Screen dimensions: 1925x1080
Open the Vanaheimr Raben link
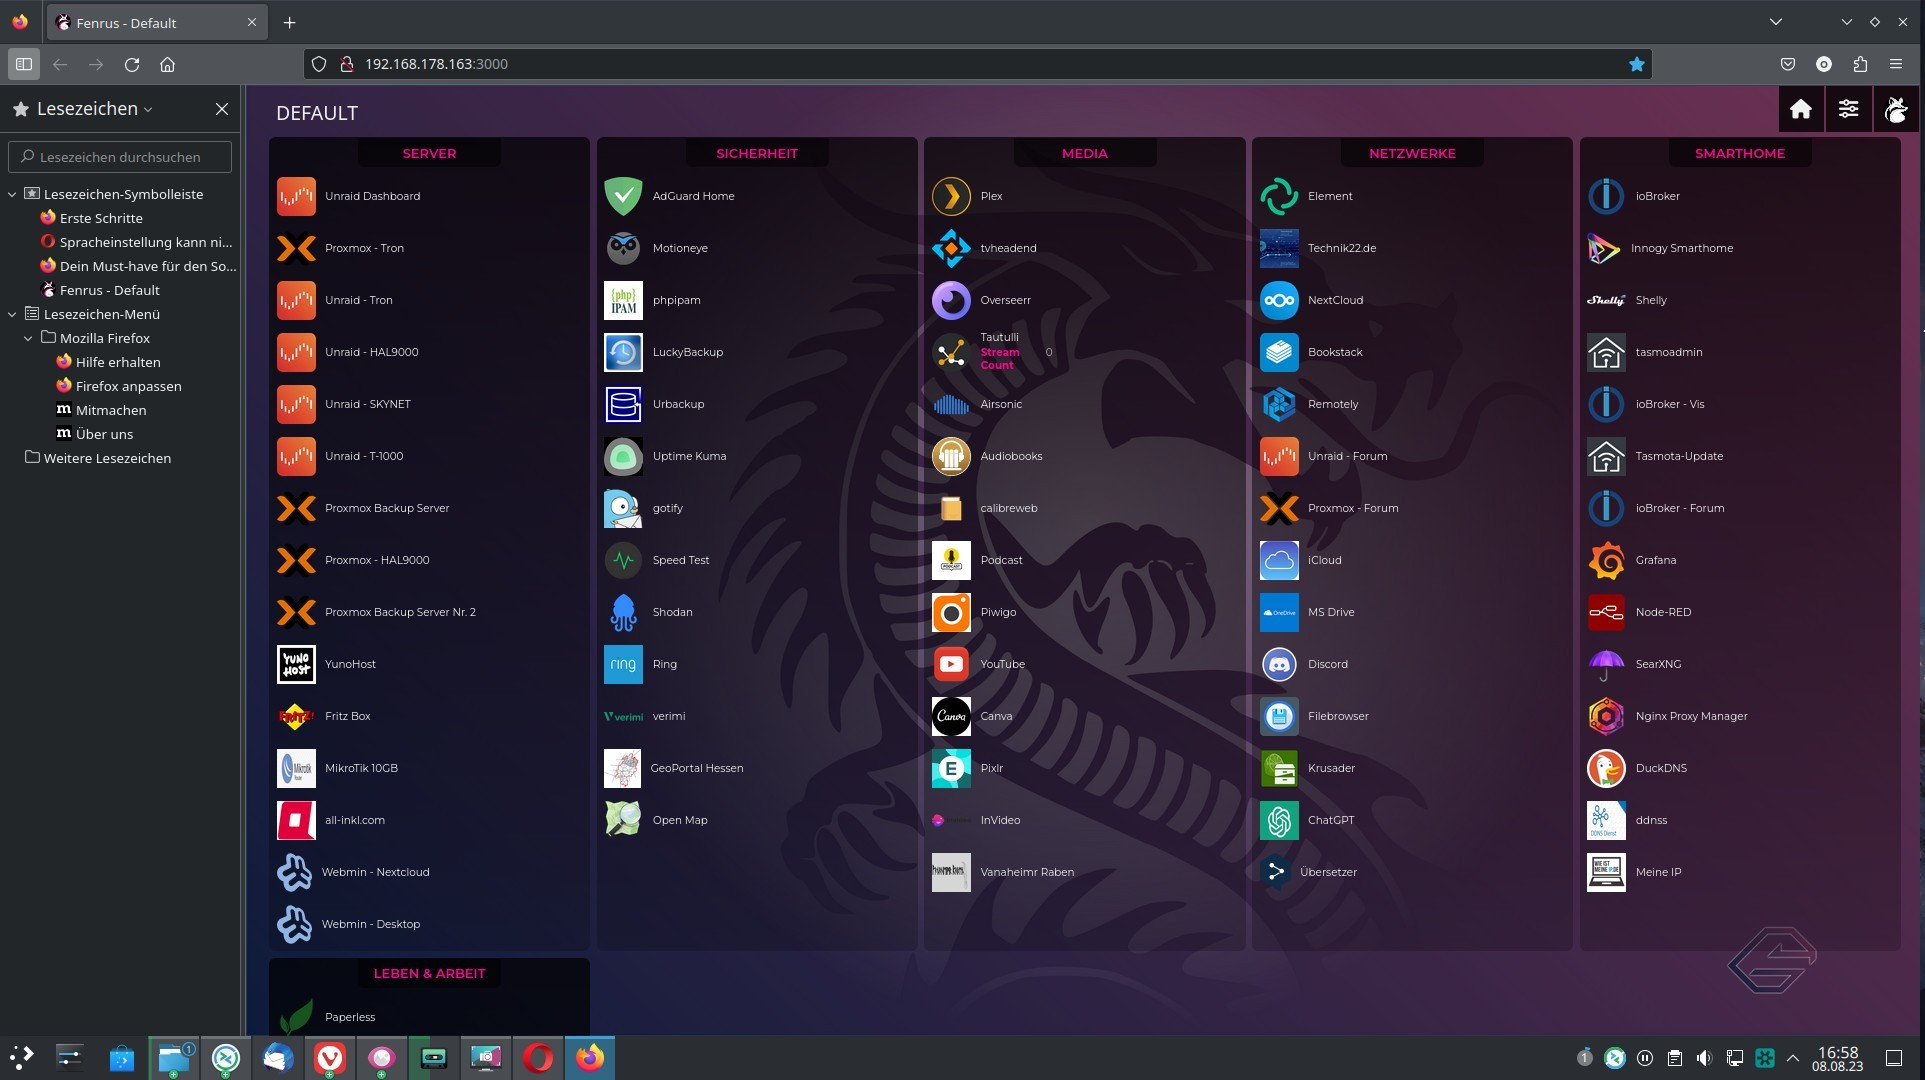click(1027, 872)
